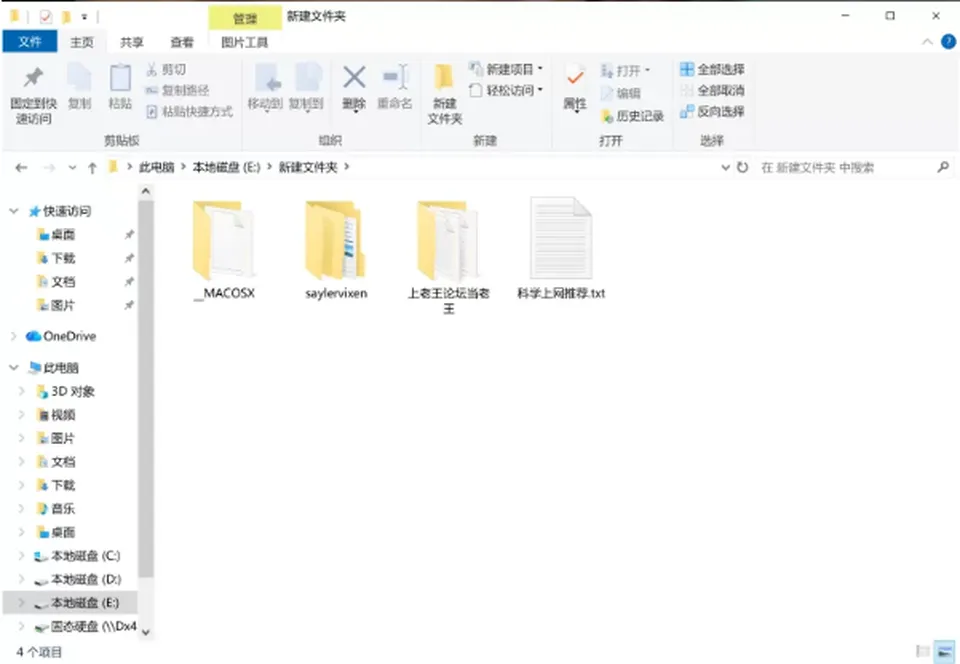Select the 复制路径 ribbon command
Image resolution: width=960 pixels, height=664 pixels.
coord(178,91)
